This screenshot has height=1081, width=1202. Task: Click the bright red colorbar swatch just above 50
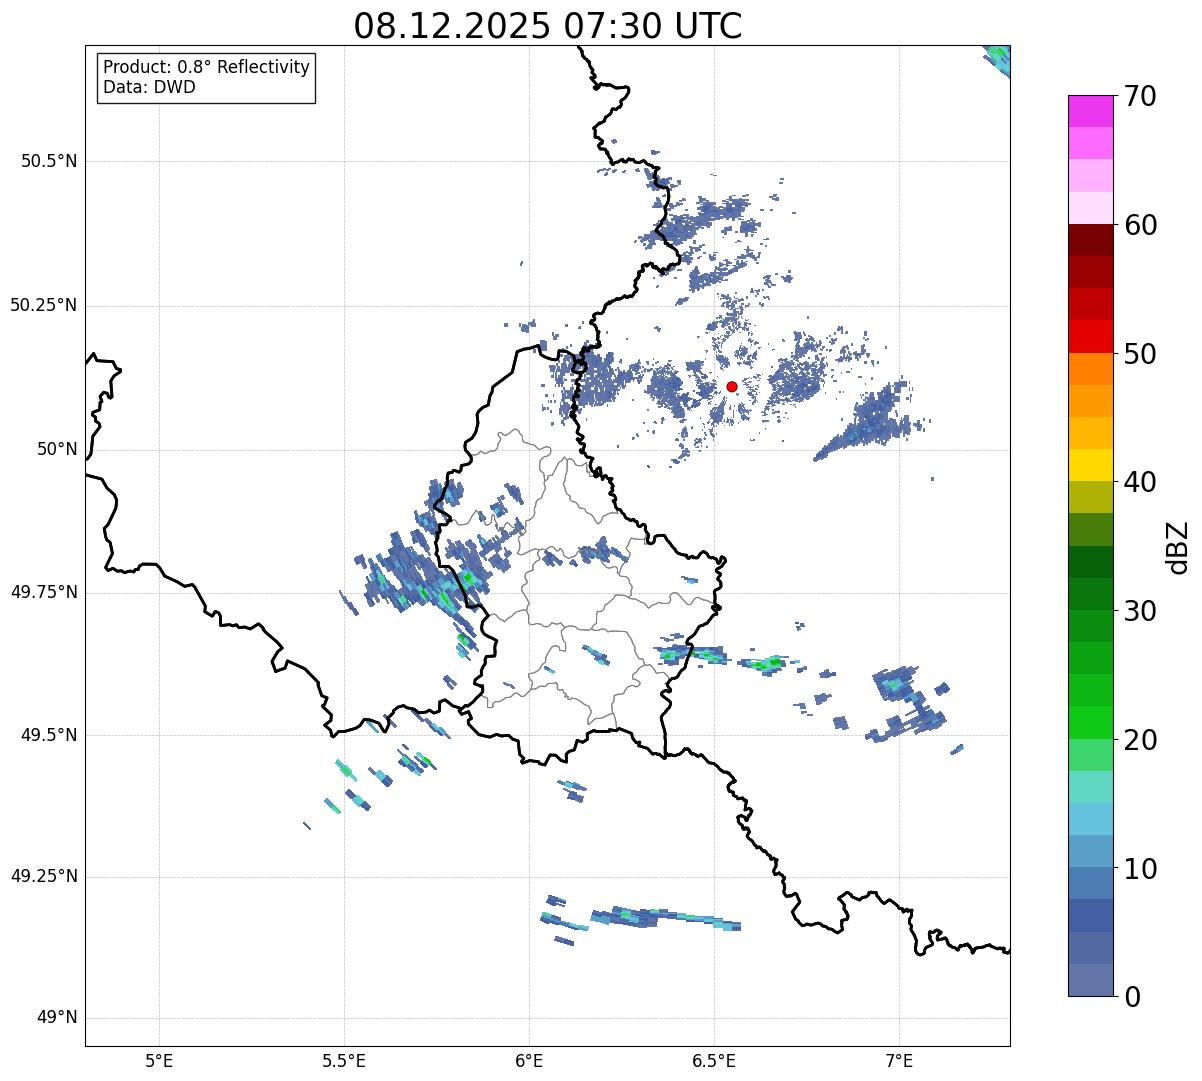coord(1091,337)
